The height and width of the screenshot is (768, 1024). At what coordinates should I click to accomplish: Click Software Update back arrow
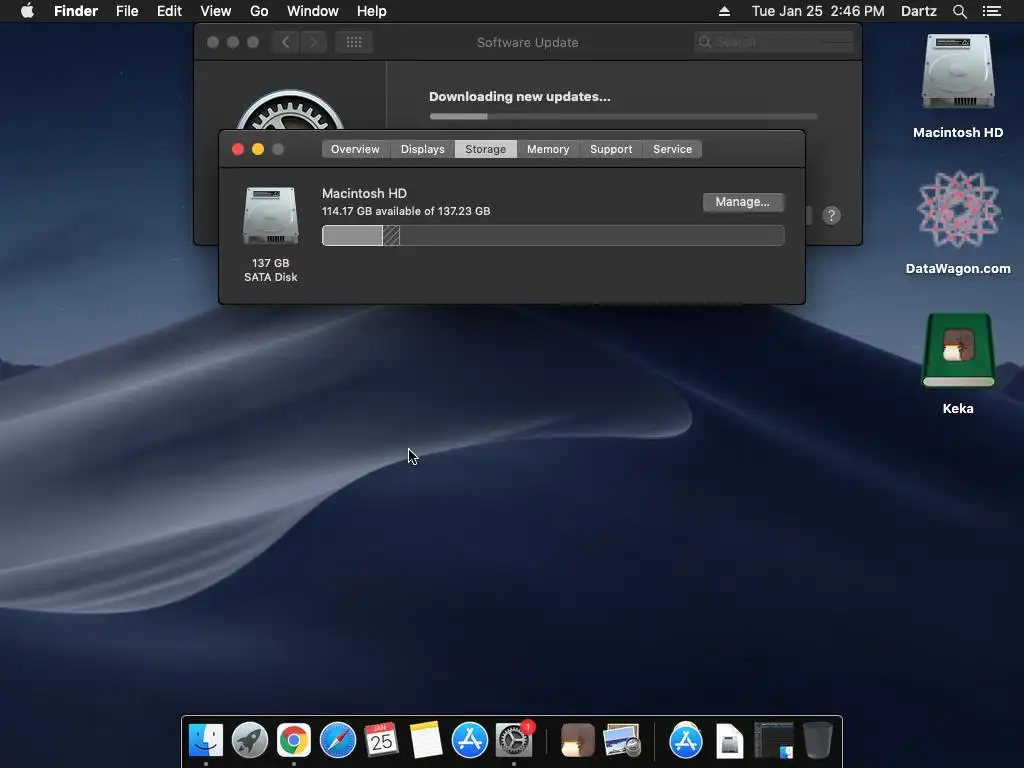285,42
